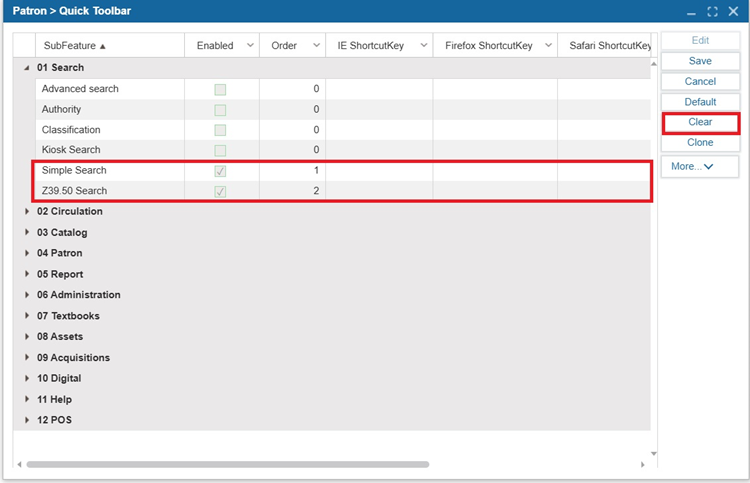
Task: Open the Order column dropdown arrow
Action: [316, 46]
